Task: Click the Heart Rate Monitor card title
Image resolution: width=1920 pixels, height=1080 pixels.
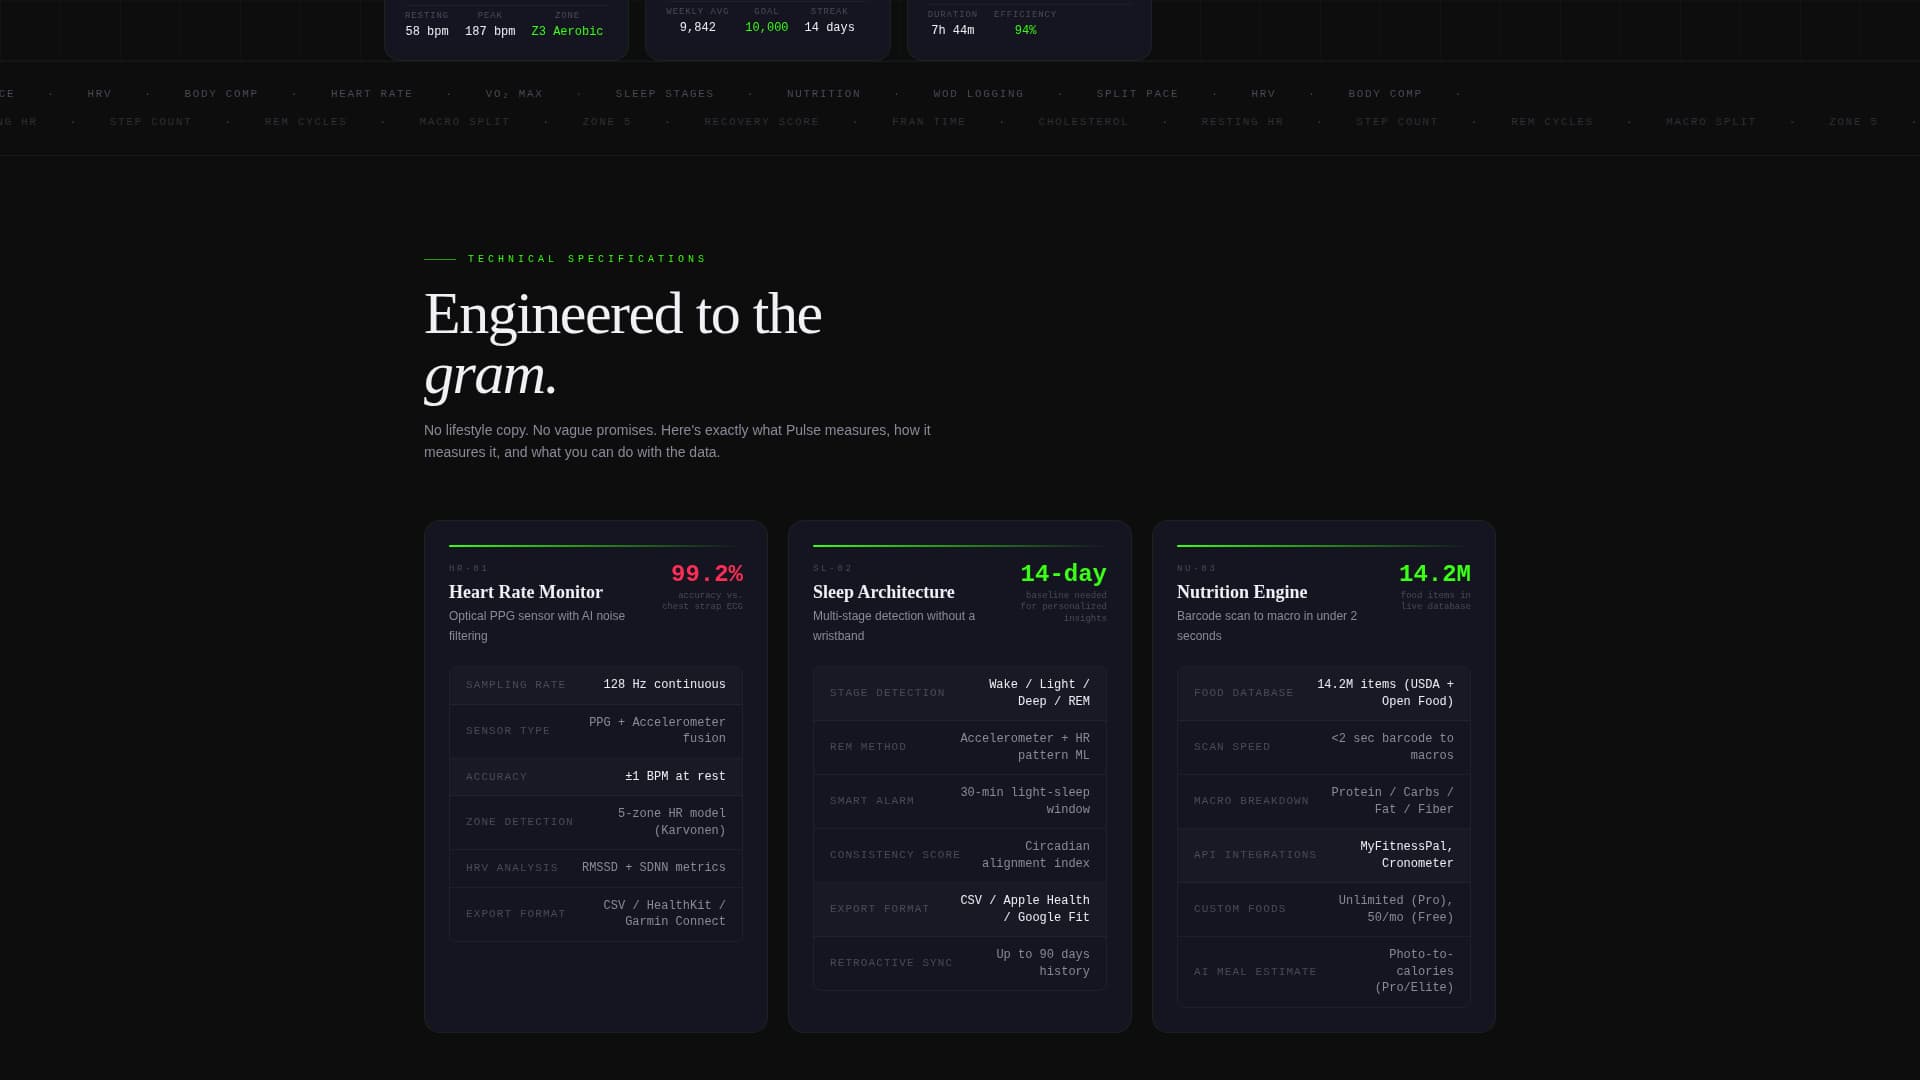Action: (x=526, y=592)
